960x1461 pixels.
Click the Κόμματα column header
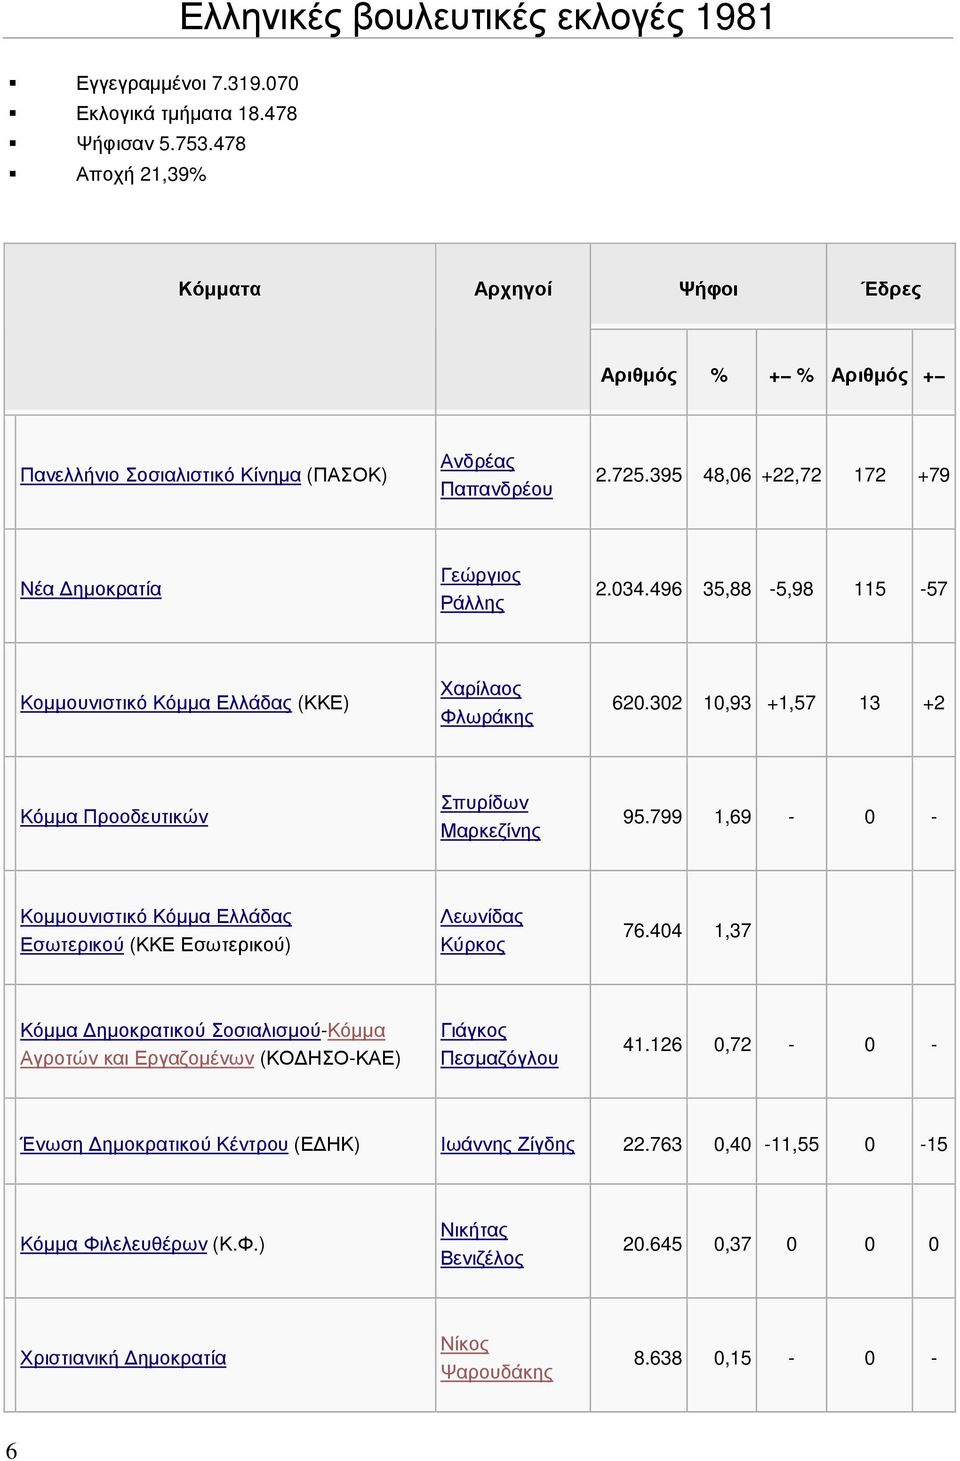[219, 289]
